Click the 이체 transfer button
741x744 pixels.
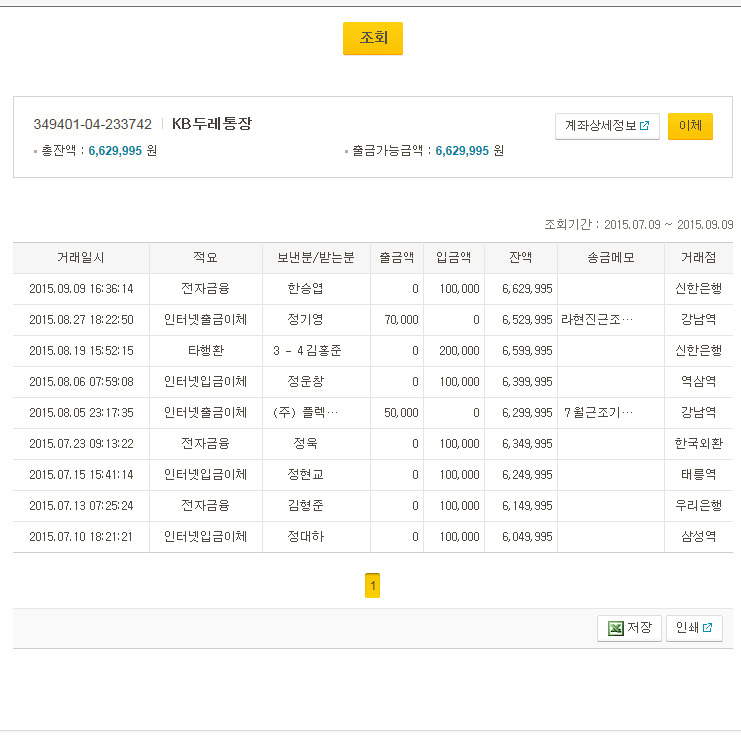coord(690,126)
